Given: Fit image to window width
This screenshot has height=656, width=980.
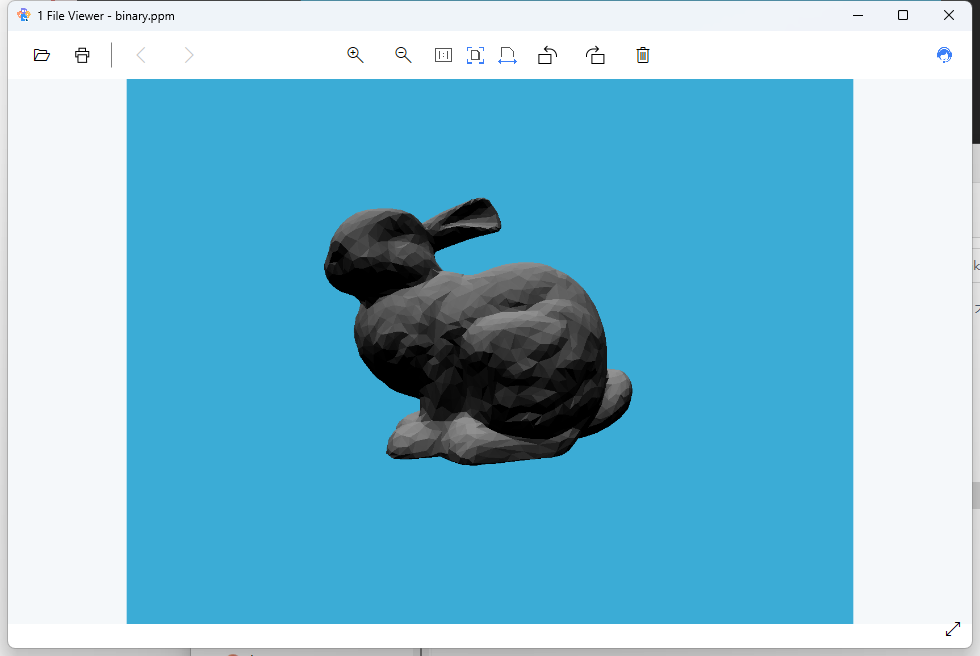Looking at the screenshot, I should 508,55.
